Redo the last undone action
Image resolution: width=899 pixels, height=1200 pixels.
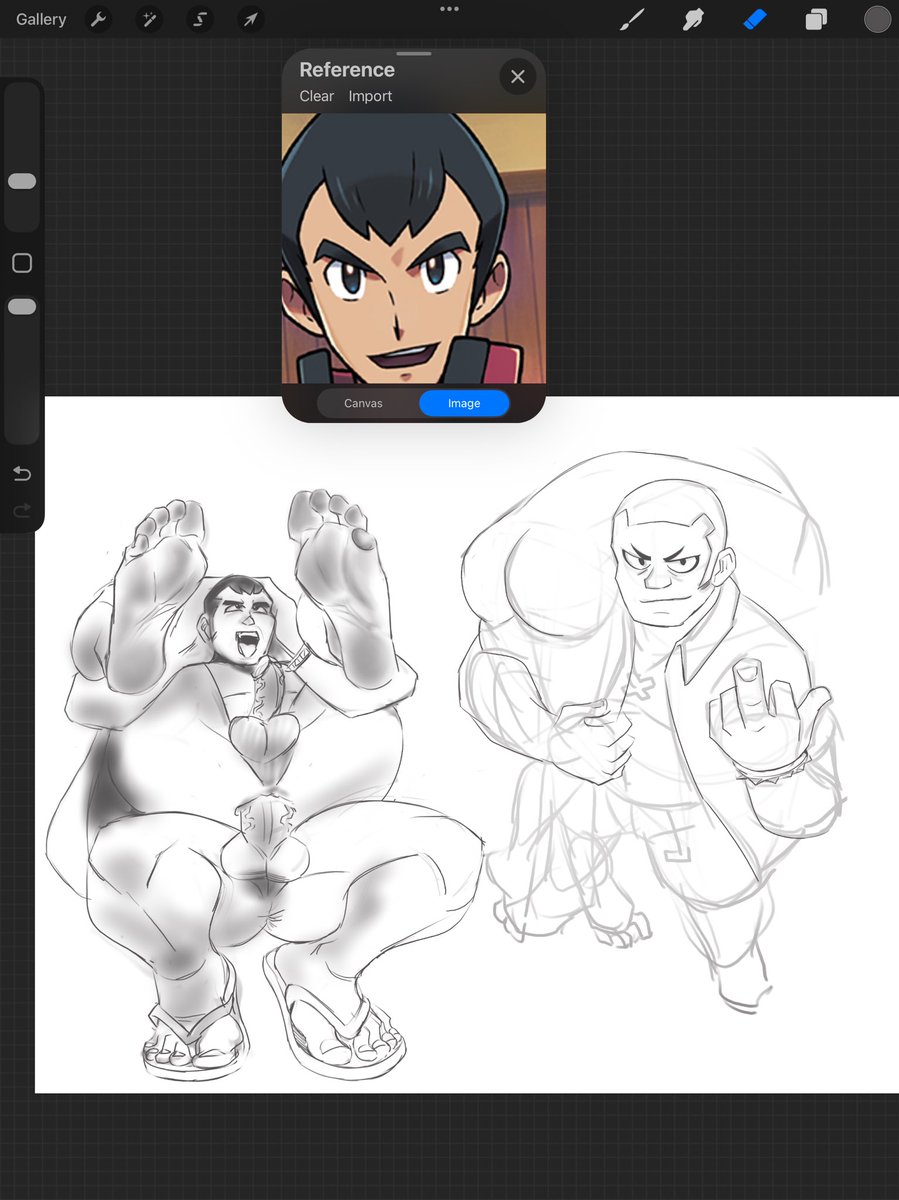22,511
